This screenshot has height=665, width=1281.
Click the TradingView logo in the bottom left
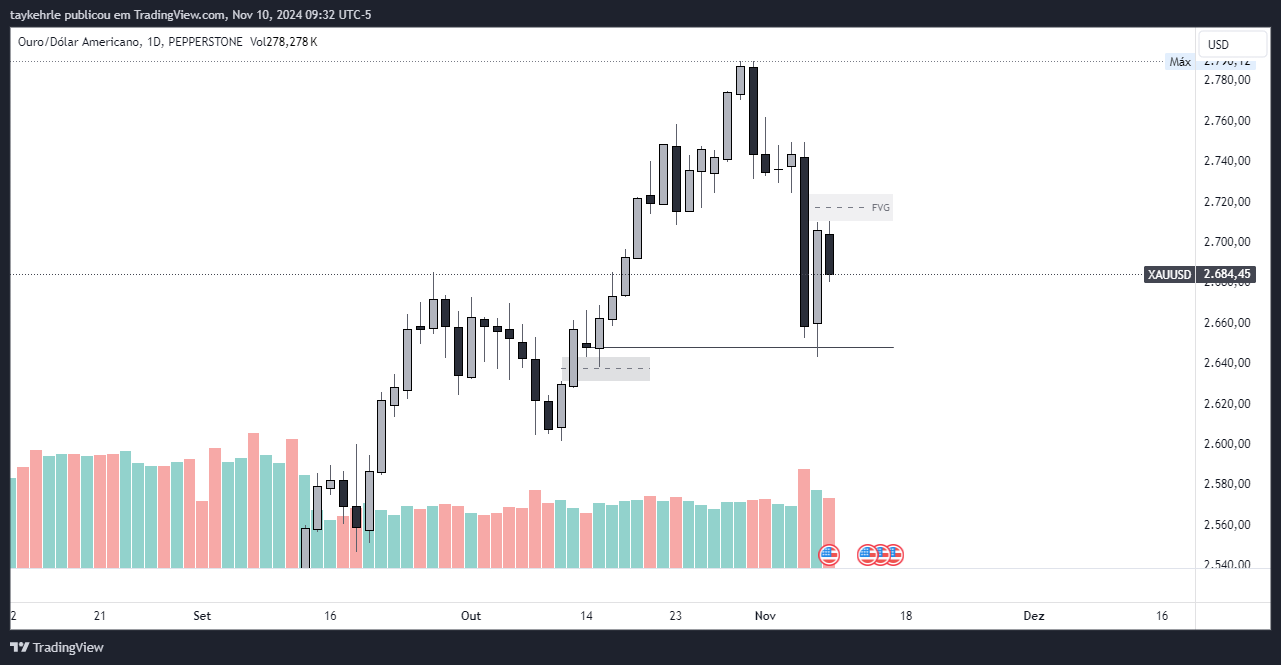[x=57, y=647]
